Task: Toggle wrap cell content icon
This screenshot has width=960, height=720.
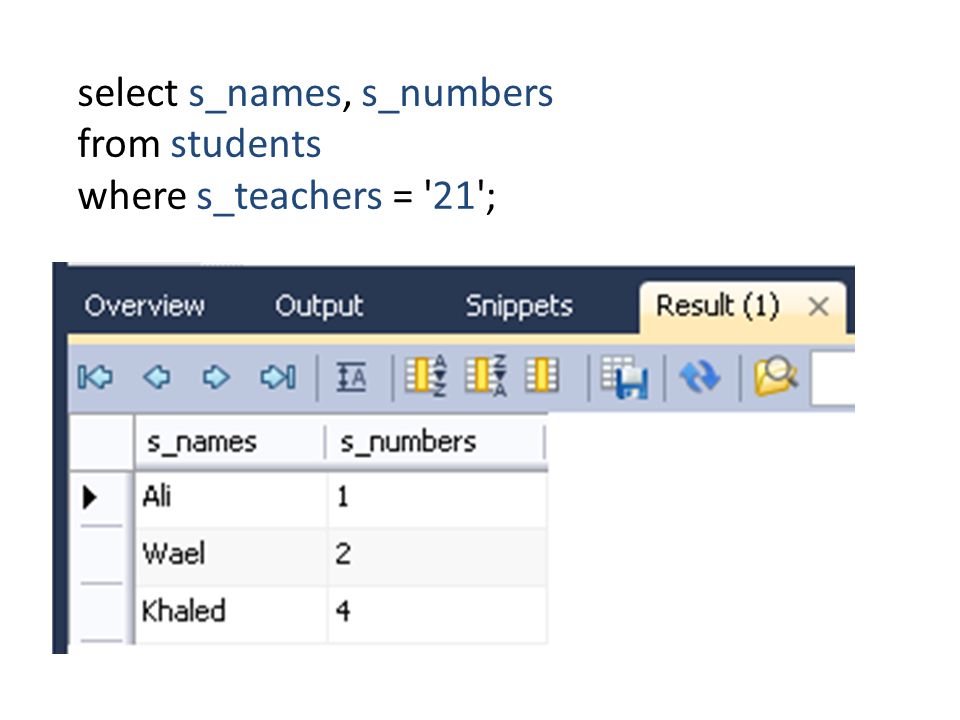Action: click(351, 377)
